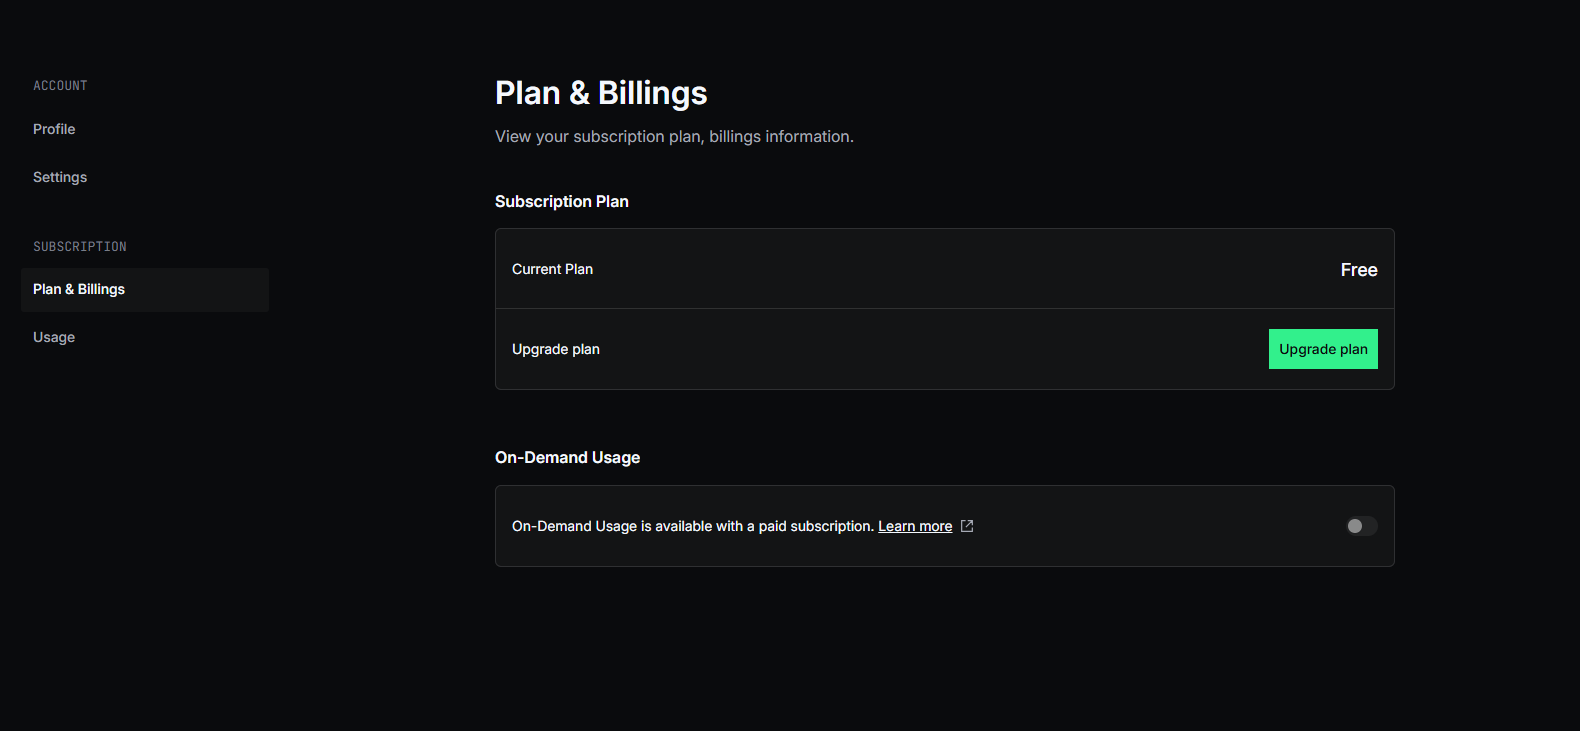Follow the Learn more link
The image size is (1580, 731).
(914, 526)
